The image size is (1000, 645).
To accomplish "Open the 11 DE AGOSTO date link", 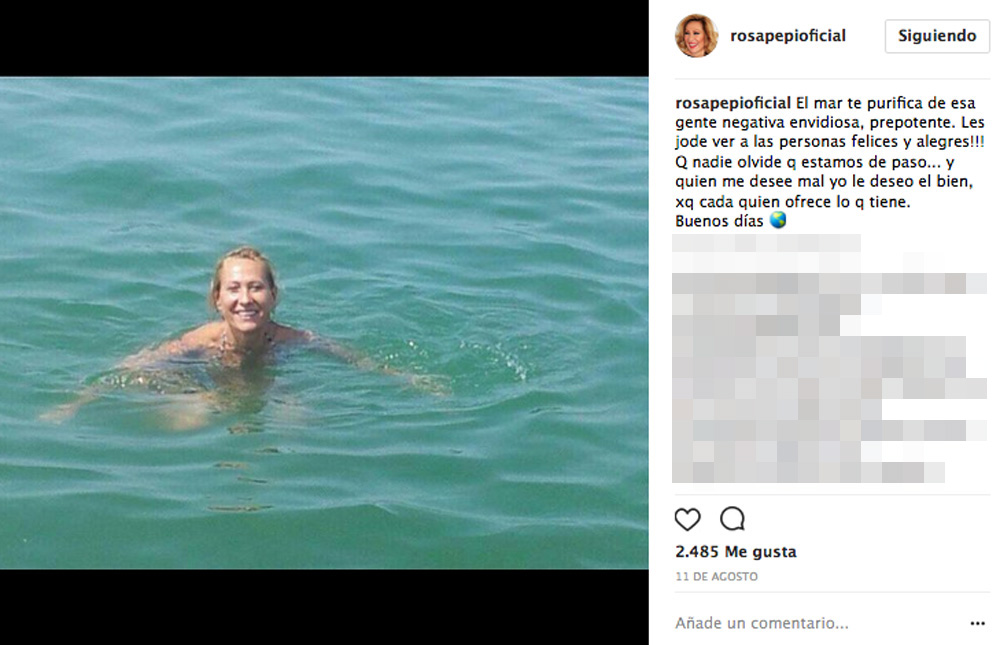I will click(716, 577).
